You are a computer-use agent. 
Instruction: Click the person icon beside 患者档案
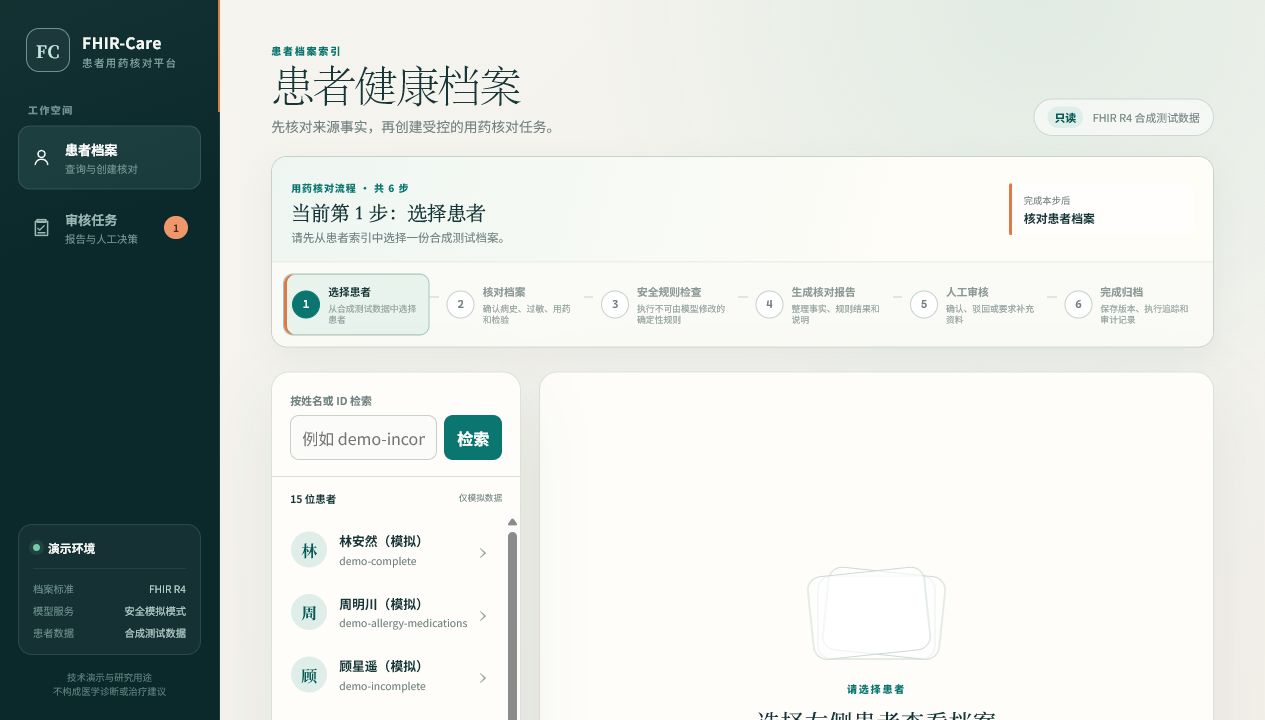(41, 158)
